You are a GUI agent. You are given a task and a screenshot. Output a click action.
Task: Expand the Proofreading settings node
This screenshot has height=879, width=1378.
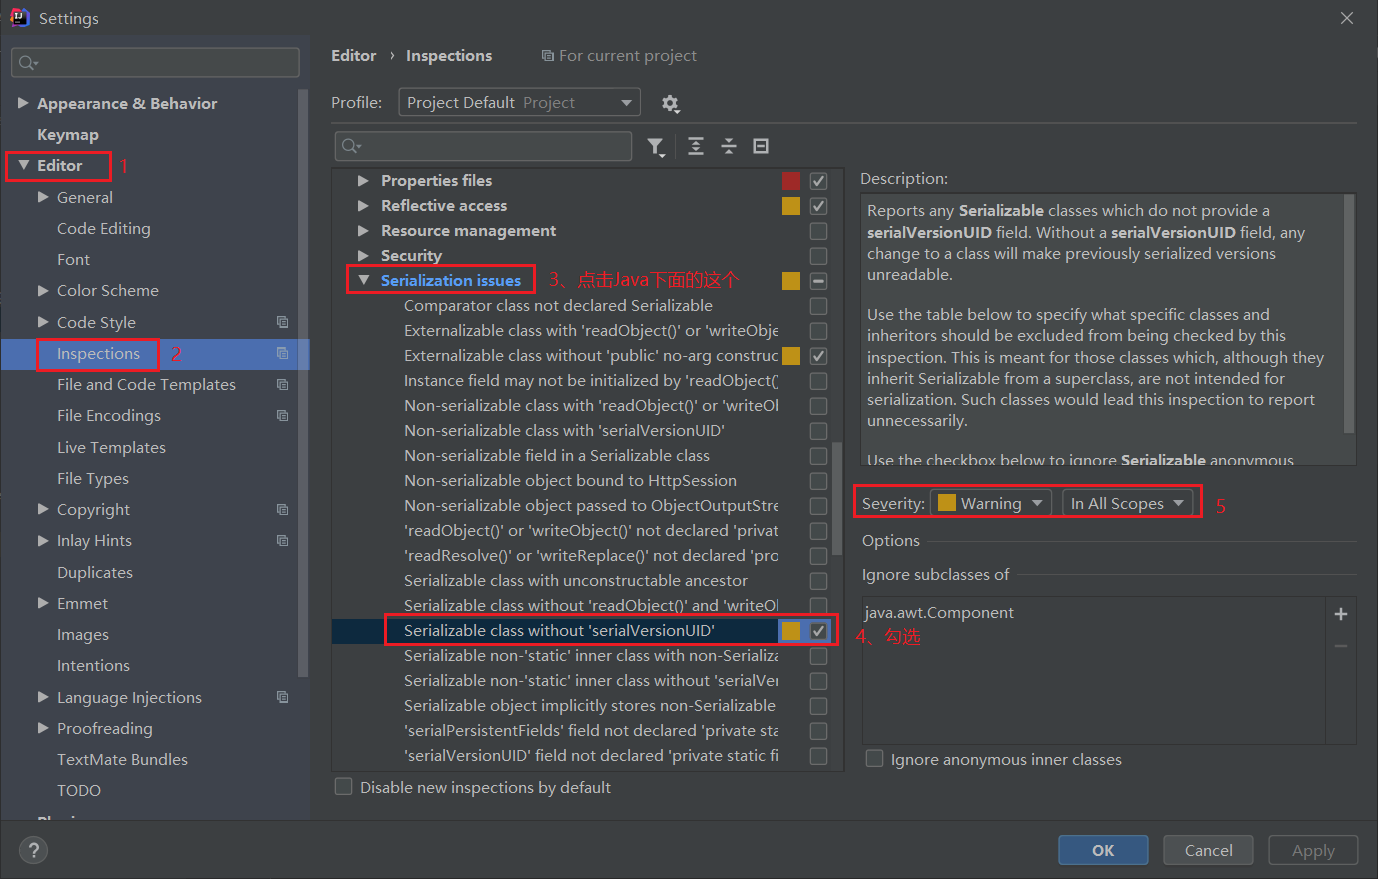click(x=43, y=728)
